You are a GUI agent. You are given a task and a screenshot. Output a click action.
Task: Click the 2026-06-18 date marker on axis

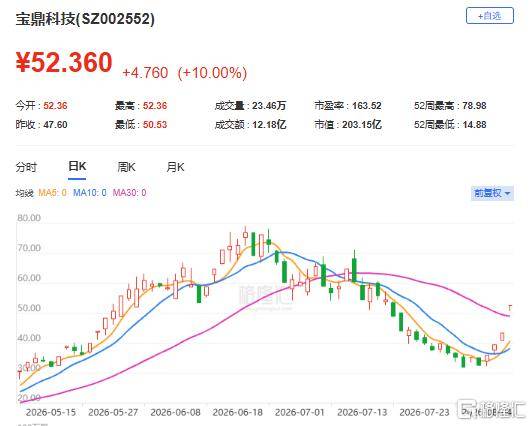pos(238,412)
